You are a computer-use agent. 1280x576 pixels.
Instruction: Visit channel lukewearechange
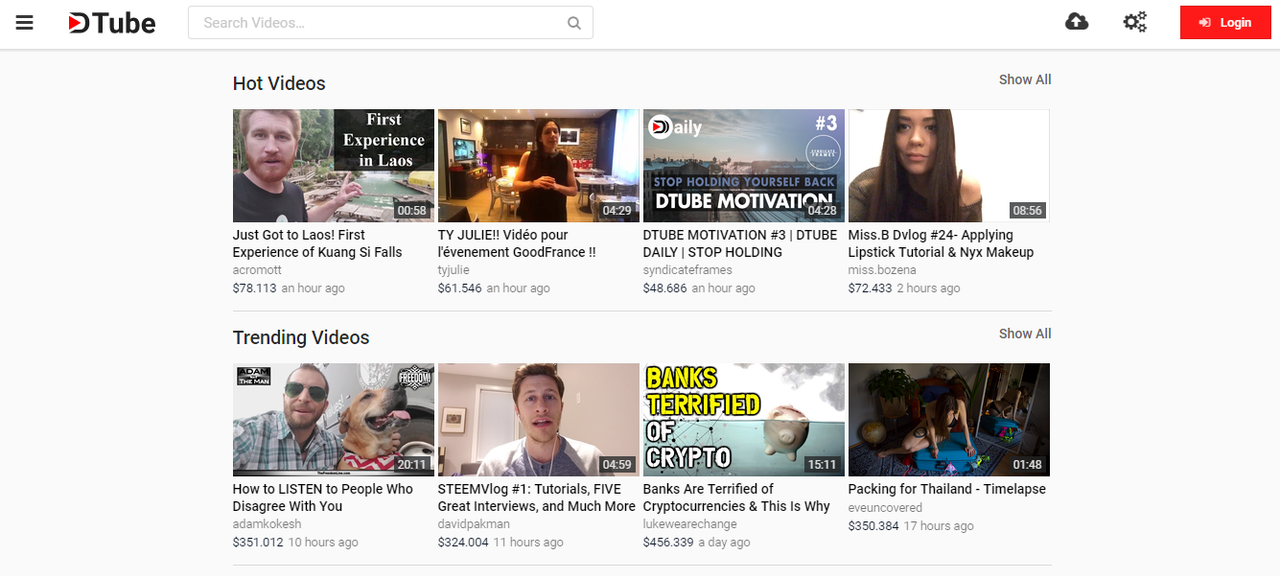[x=690, y=524]
